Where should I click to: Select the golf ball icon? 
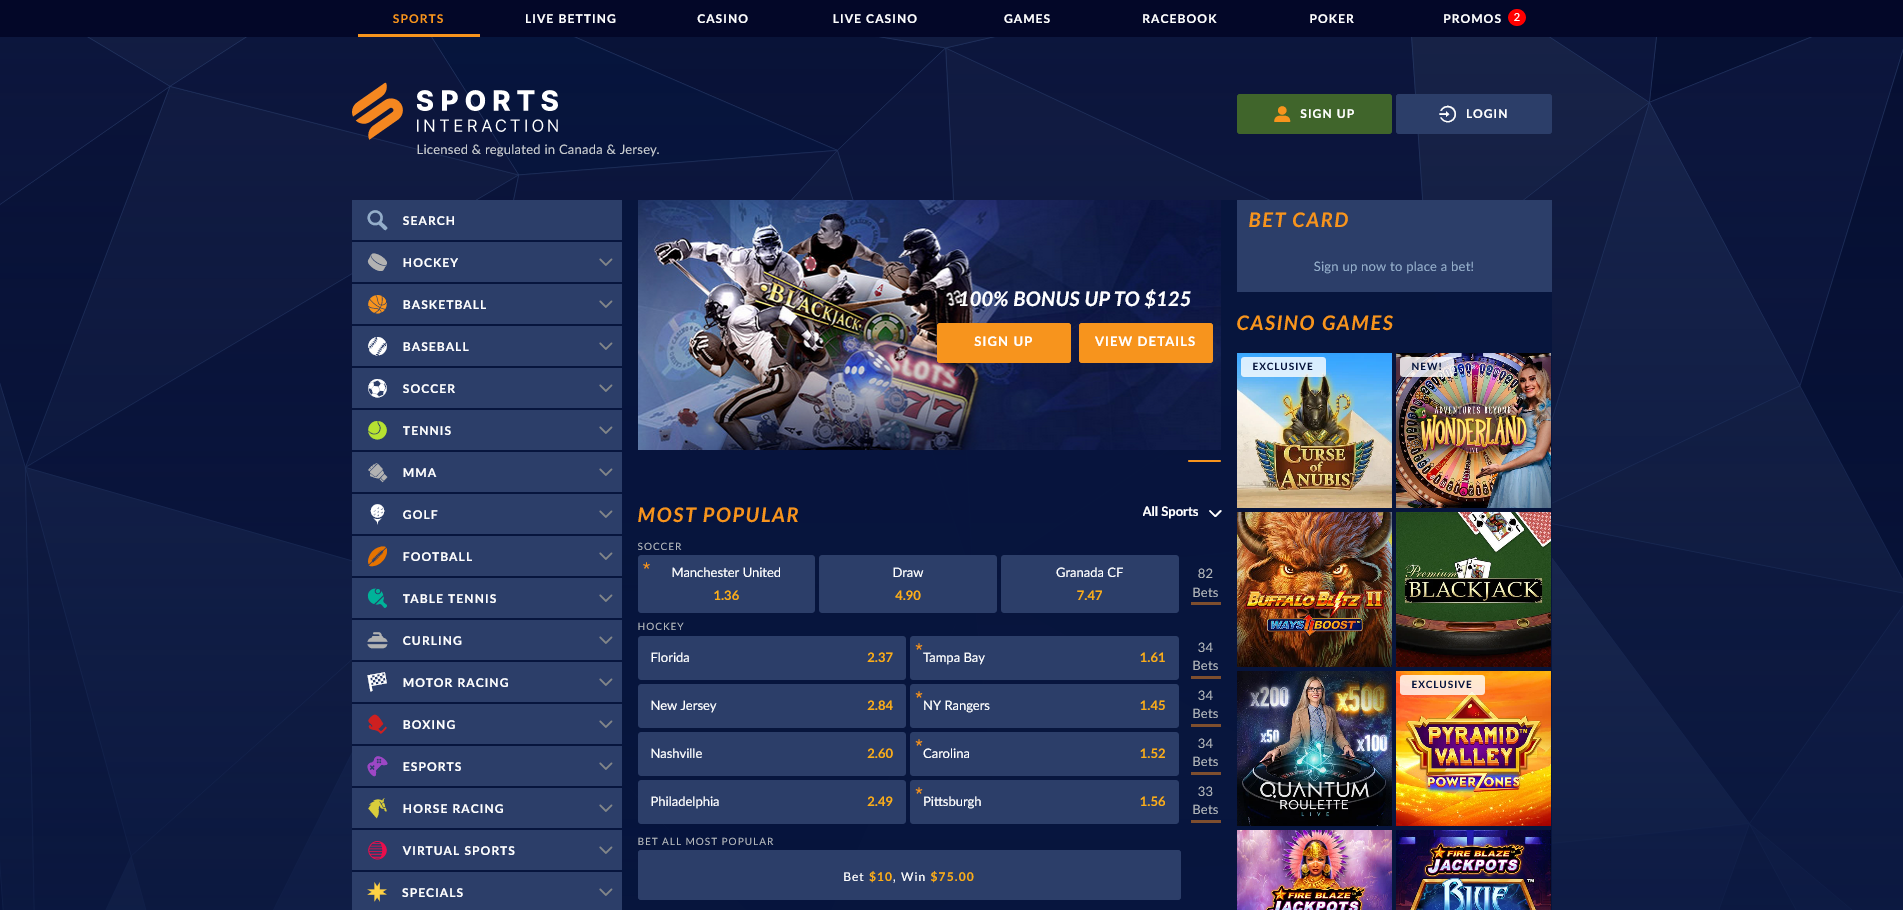click(x=377, y=514)
